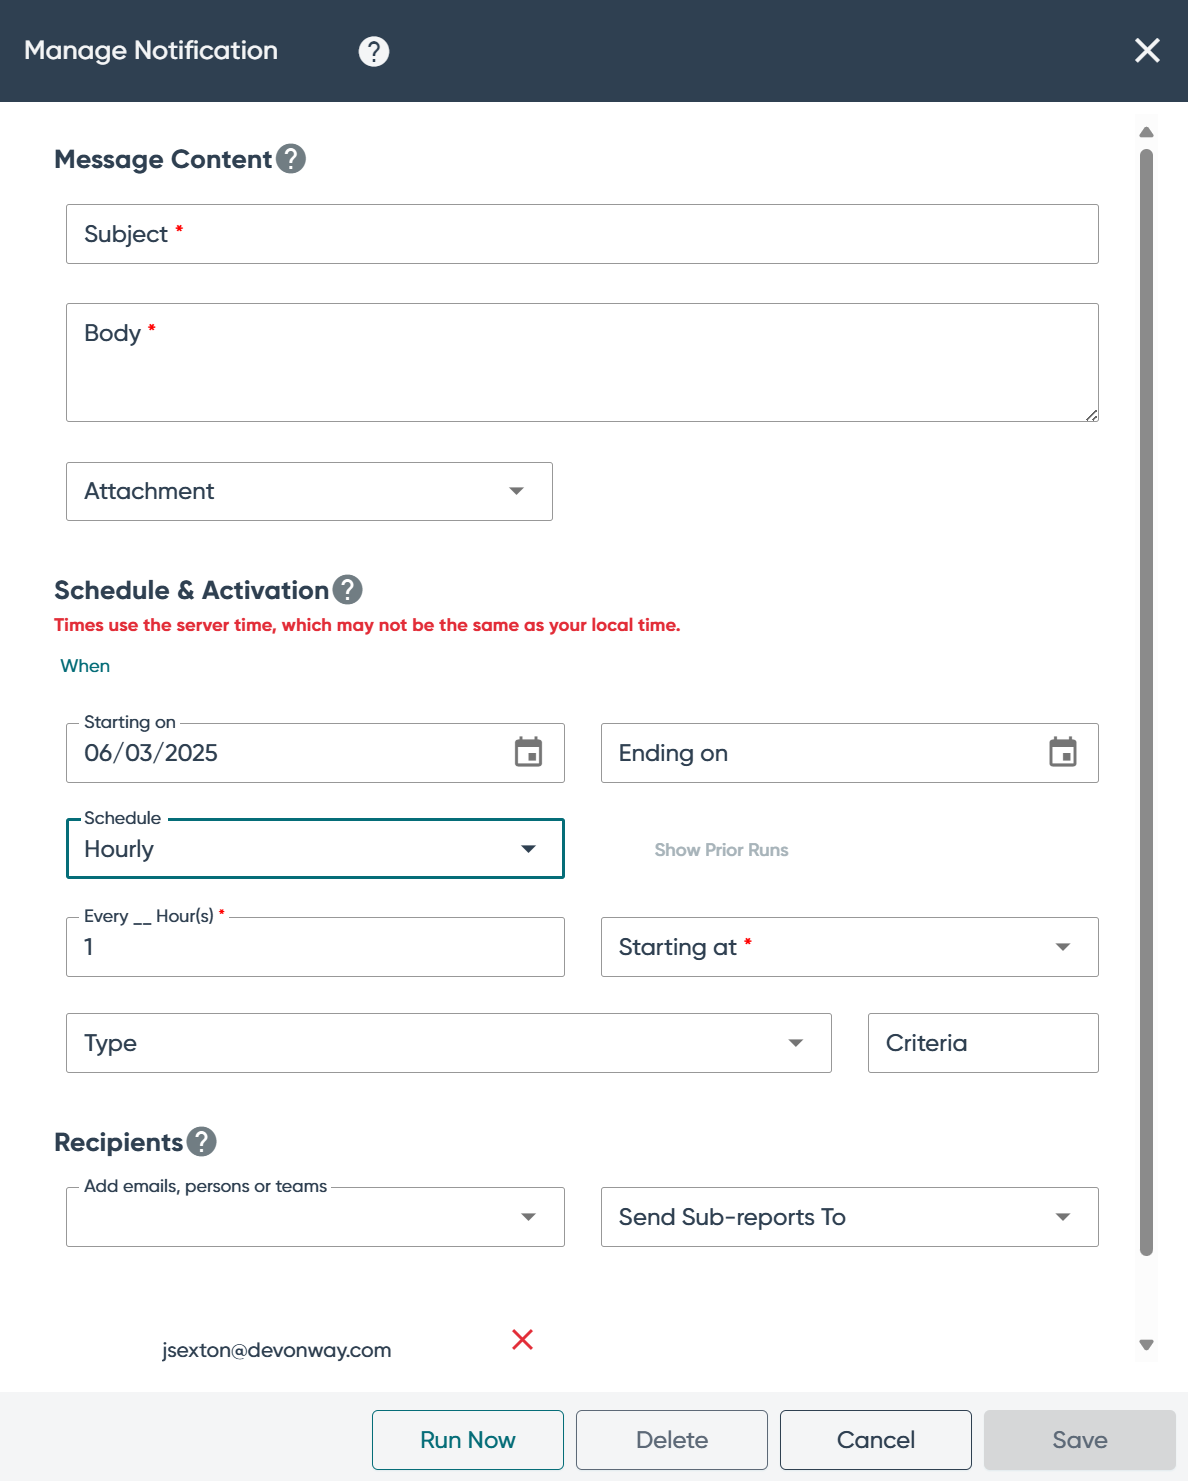Click the Recipients help icon
The width and height of the screenshot is (1188, 1481).
(x=202, y=1142)
